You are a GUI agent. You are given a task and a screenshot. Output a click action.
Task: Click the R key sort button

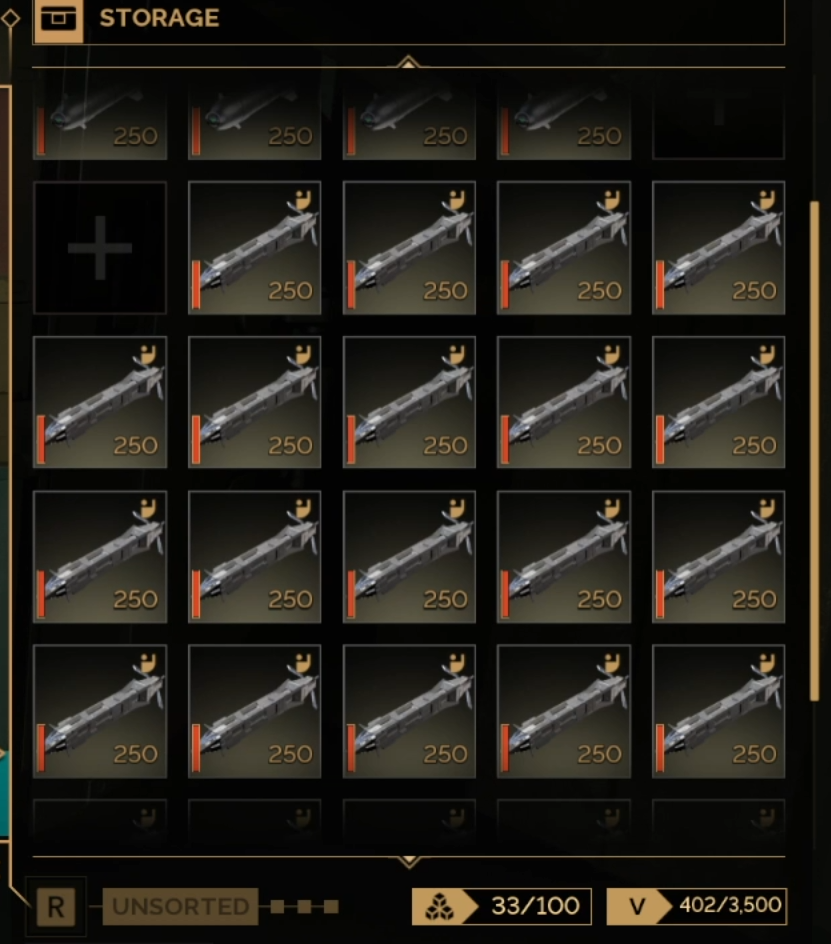pos(56,907)
